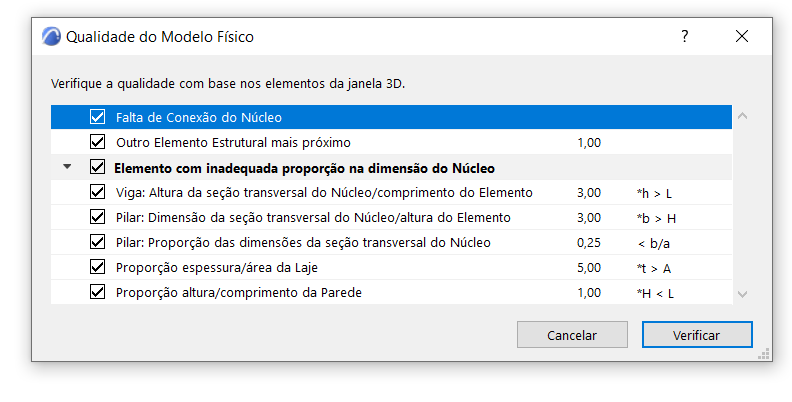
Task: Select the 3,00 value in Viga row
Action: [x=589, y=192]
